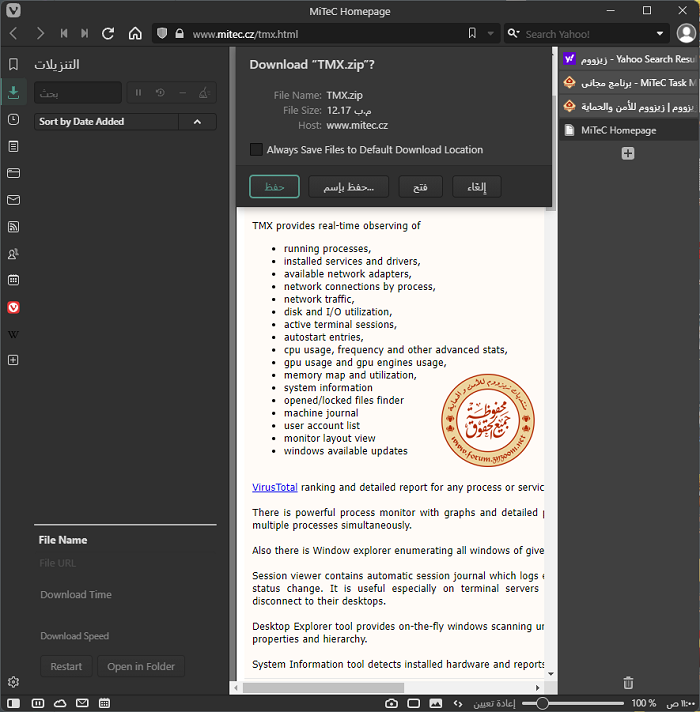Open the VirusTotal link
Image resolution: width=700 pixels, height=712 pixels.
click(275, 487)
